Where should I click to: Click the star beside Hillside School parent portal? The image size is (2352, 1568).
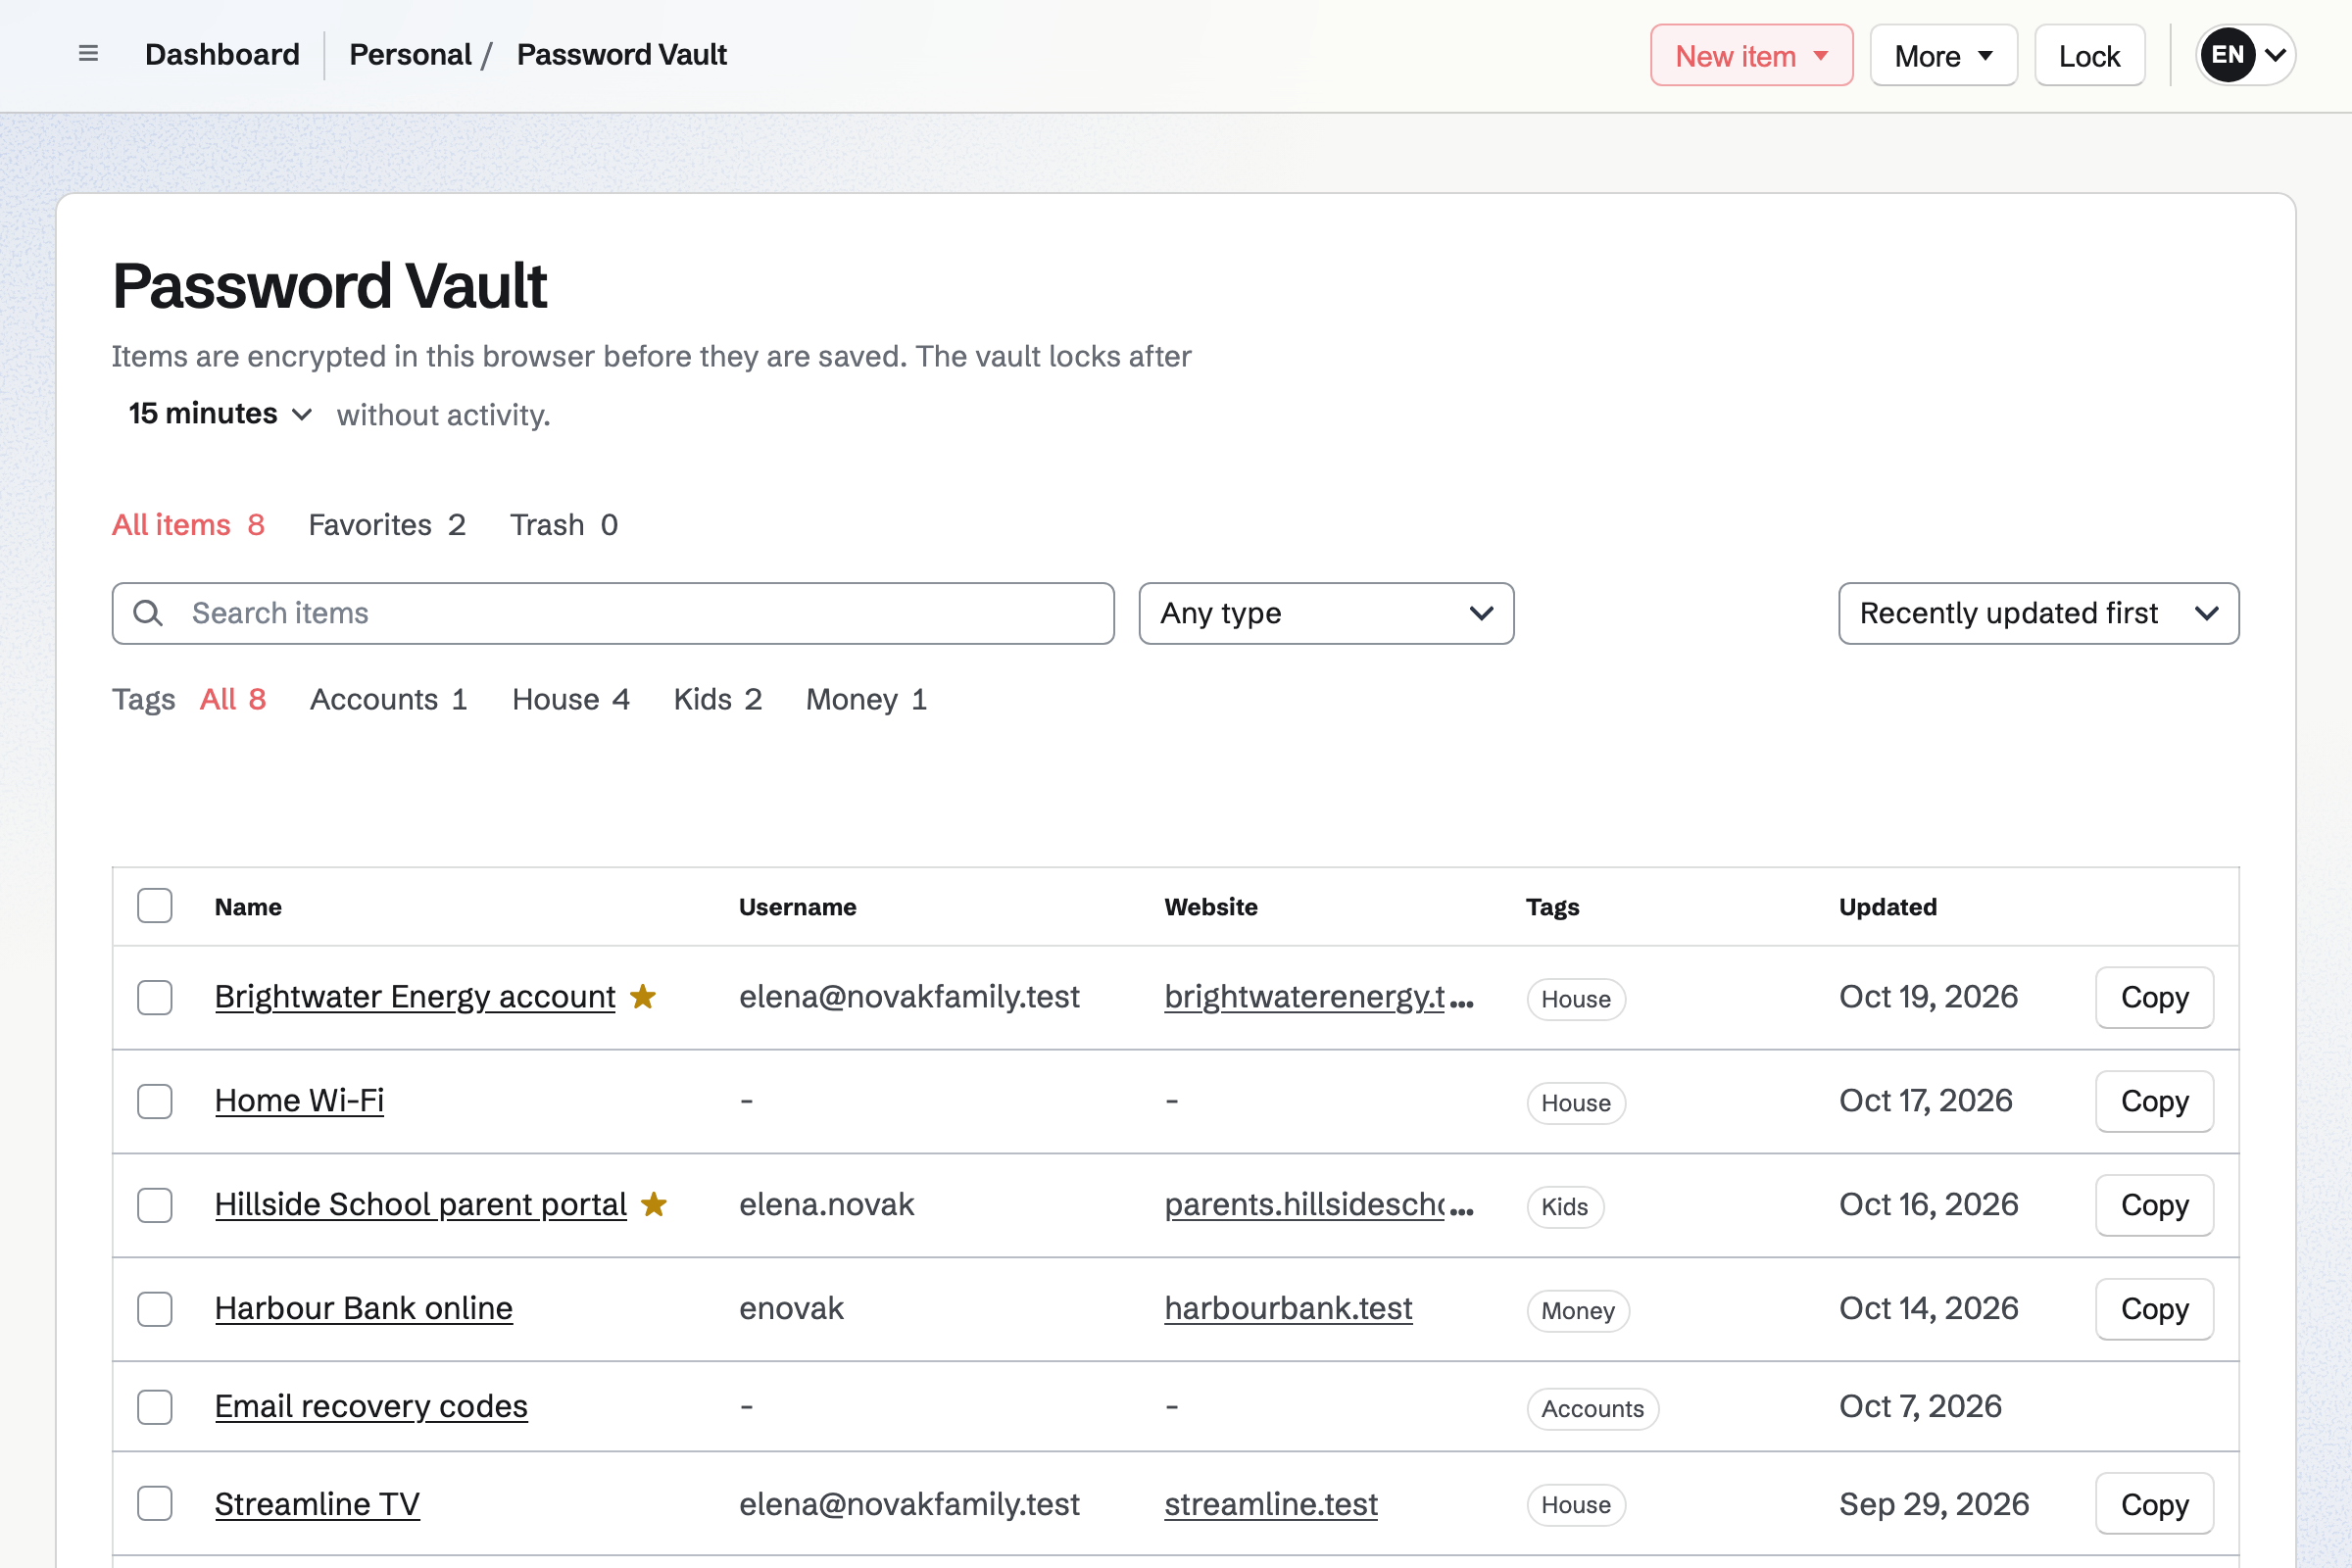coord(654,1204)
